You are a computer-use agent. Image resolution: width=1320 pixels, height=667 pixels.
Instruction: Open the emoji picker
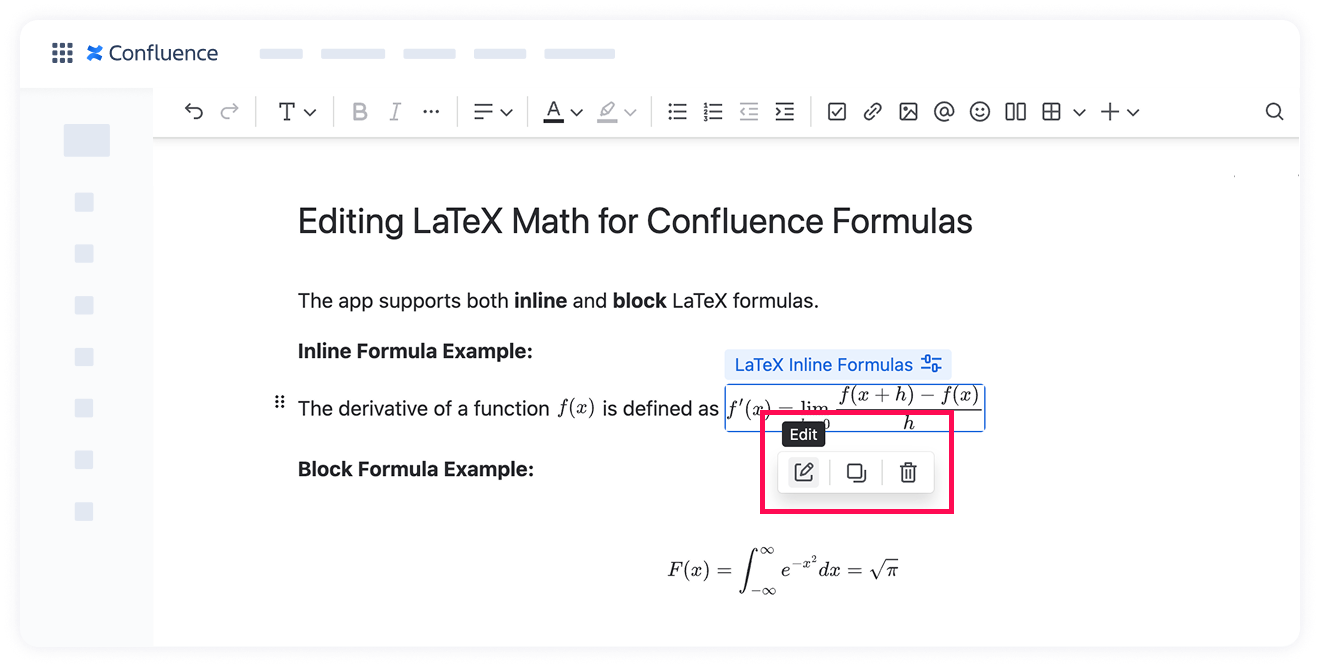(980, 112)
